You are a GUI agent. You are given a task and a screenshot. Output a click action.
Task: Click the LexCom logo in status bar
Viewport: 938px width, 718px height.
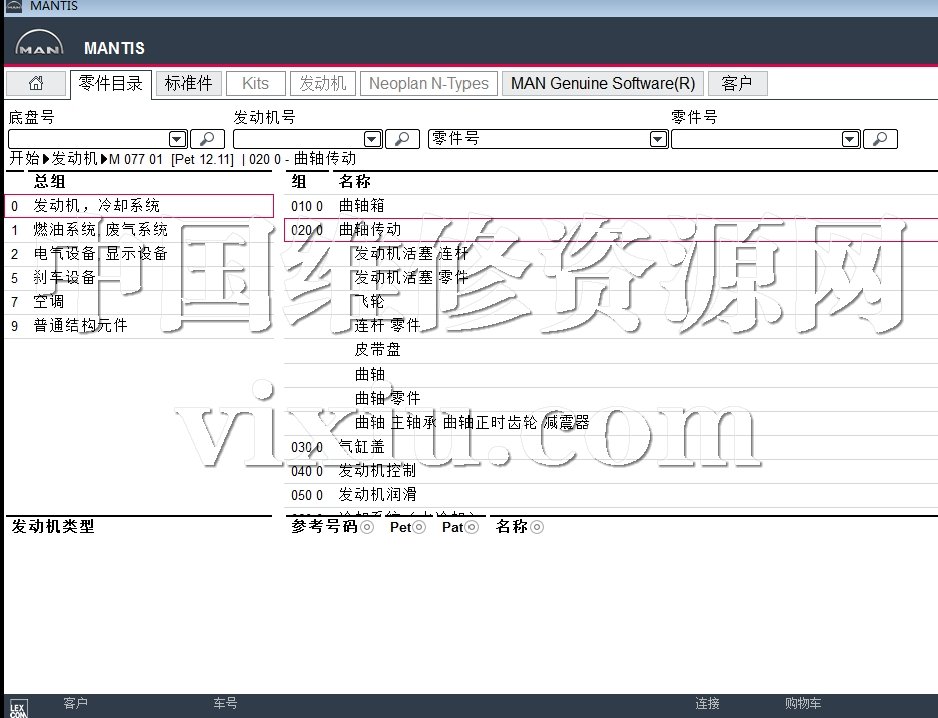pyautogui.click(x=18, y=708)
